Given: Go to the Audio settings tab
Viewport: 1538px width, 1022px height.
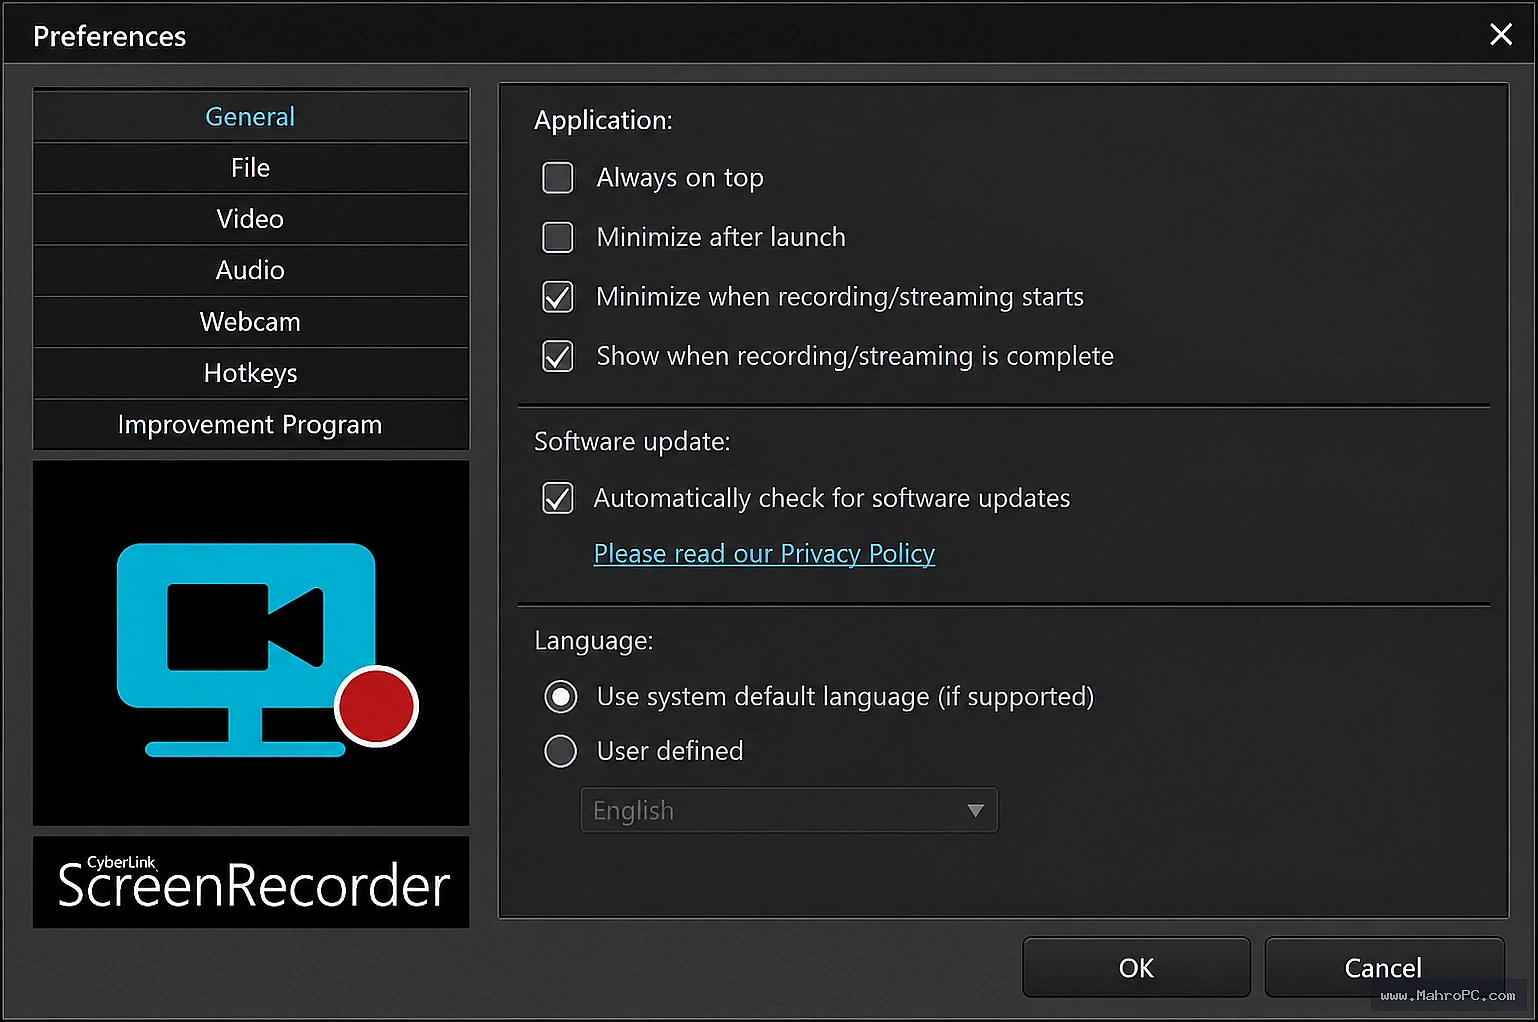Looking at the screenshot, I should pos(250,270).
